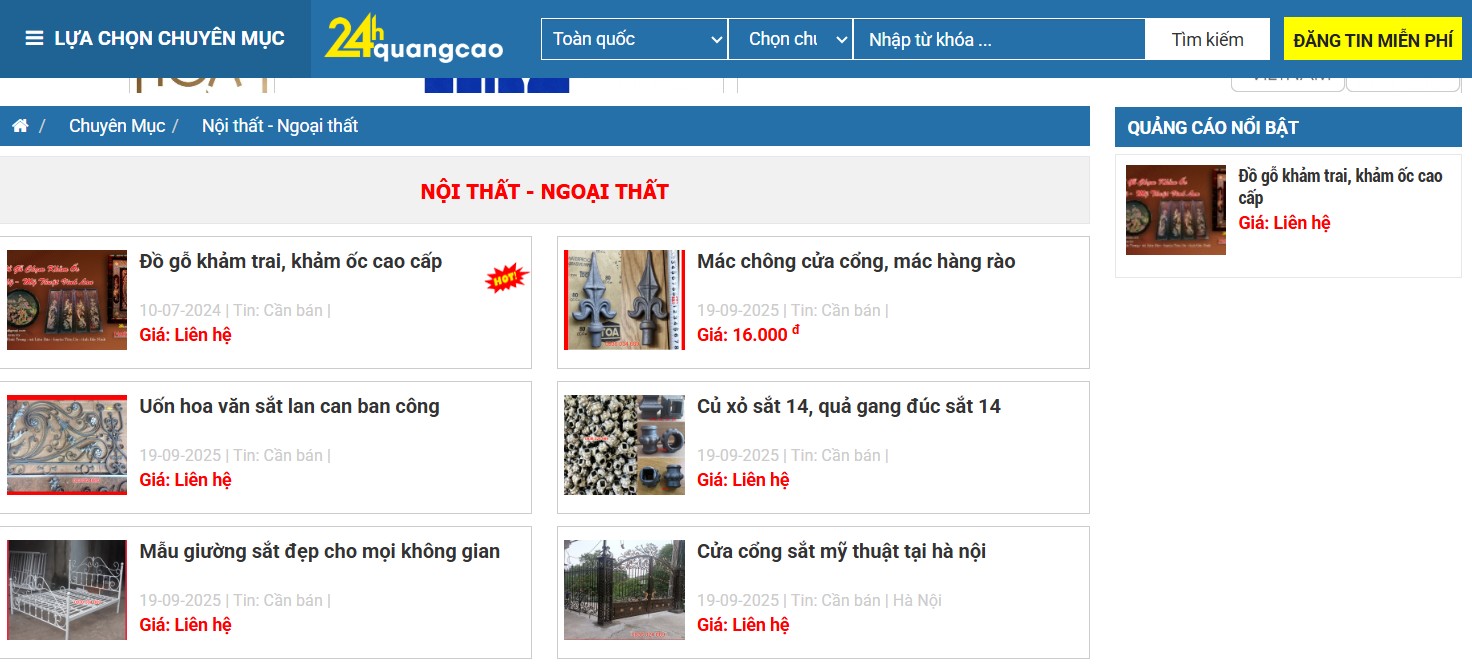The height and width of the screenshot is (667, 1472).
Task: Open the hamburger menu next to LỰA CHỌN CHUYÊN MỤC
Action: pos(33,38)
